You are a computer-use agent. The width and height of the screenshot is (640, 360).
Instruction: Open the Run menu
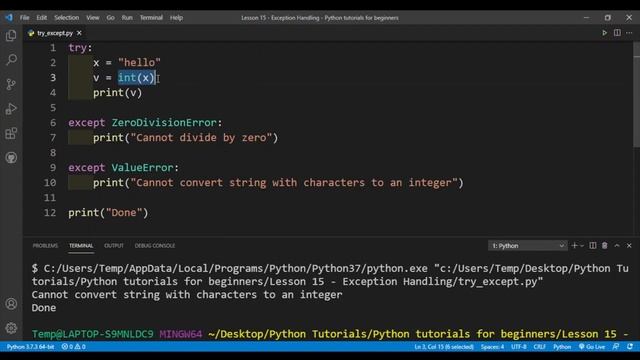tap(127, 18)
